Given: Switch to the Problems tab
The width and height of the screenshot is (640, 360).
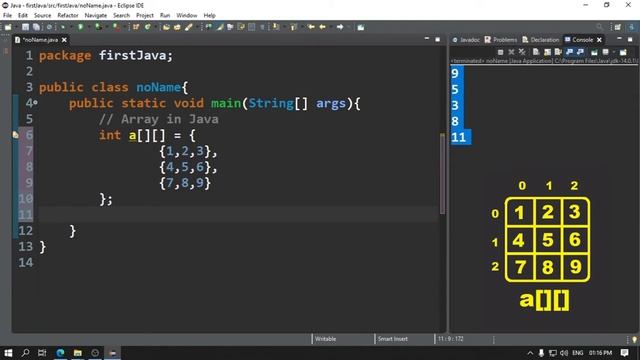Looking at the screenshot, I should tap(500, 40).
